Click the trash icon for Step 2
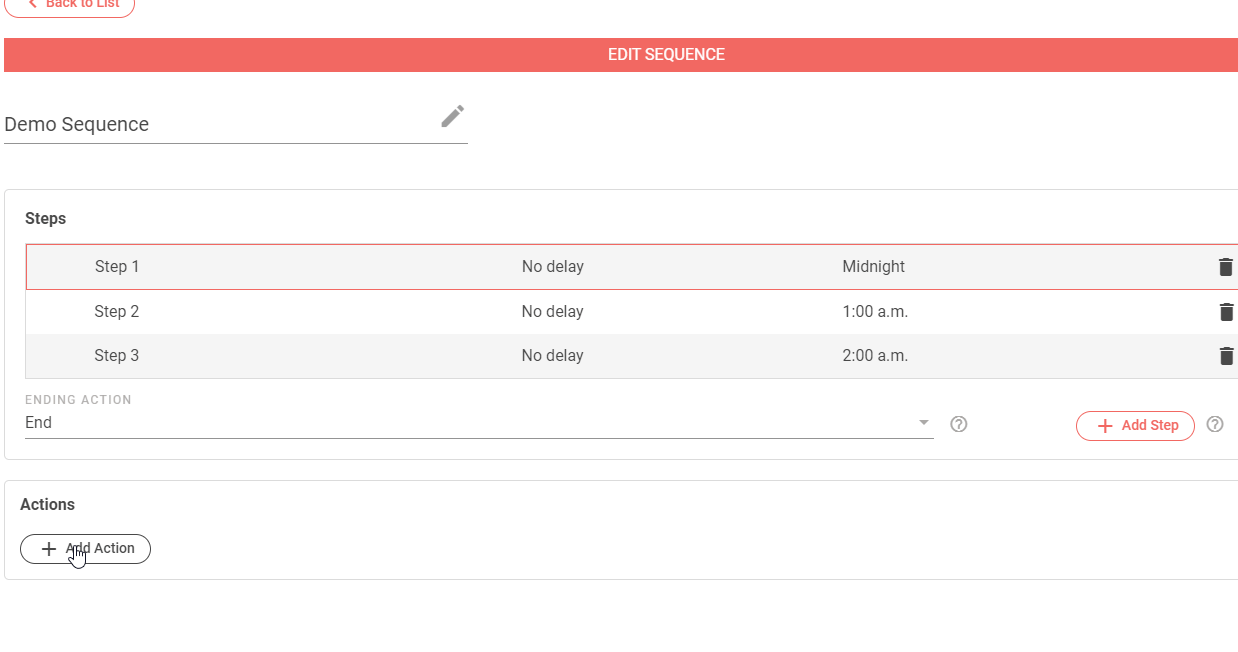The image size is (1238, 652). [1226, 312]
